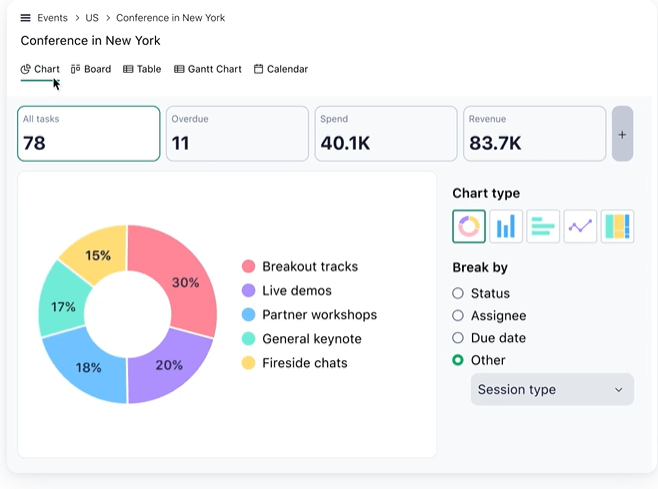Click the 17% teal donut segment
This screenshot has height=489, width=658.
[x=63, y=306]
